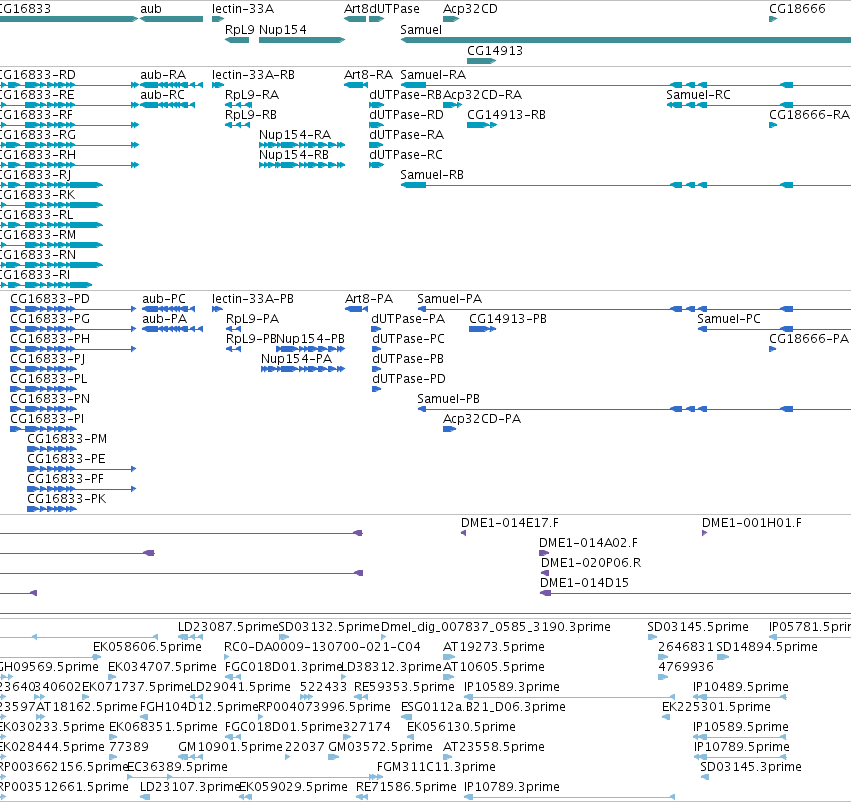
Task: Click the Samuel-RA transcript label
Action: click(x=433, y=75)
